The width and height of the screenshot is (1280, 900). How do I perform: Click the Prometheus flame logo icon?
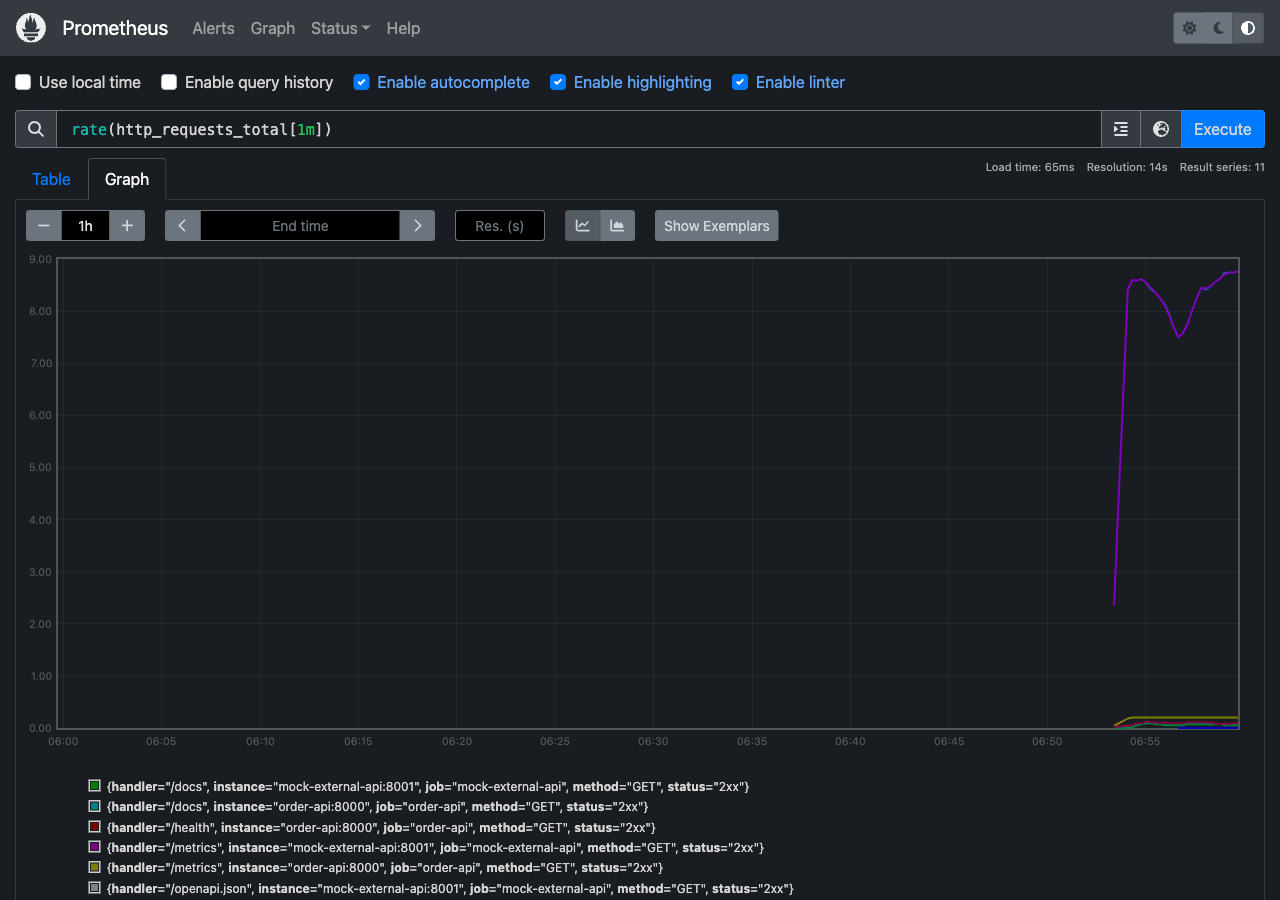click(x=31, y=28)
